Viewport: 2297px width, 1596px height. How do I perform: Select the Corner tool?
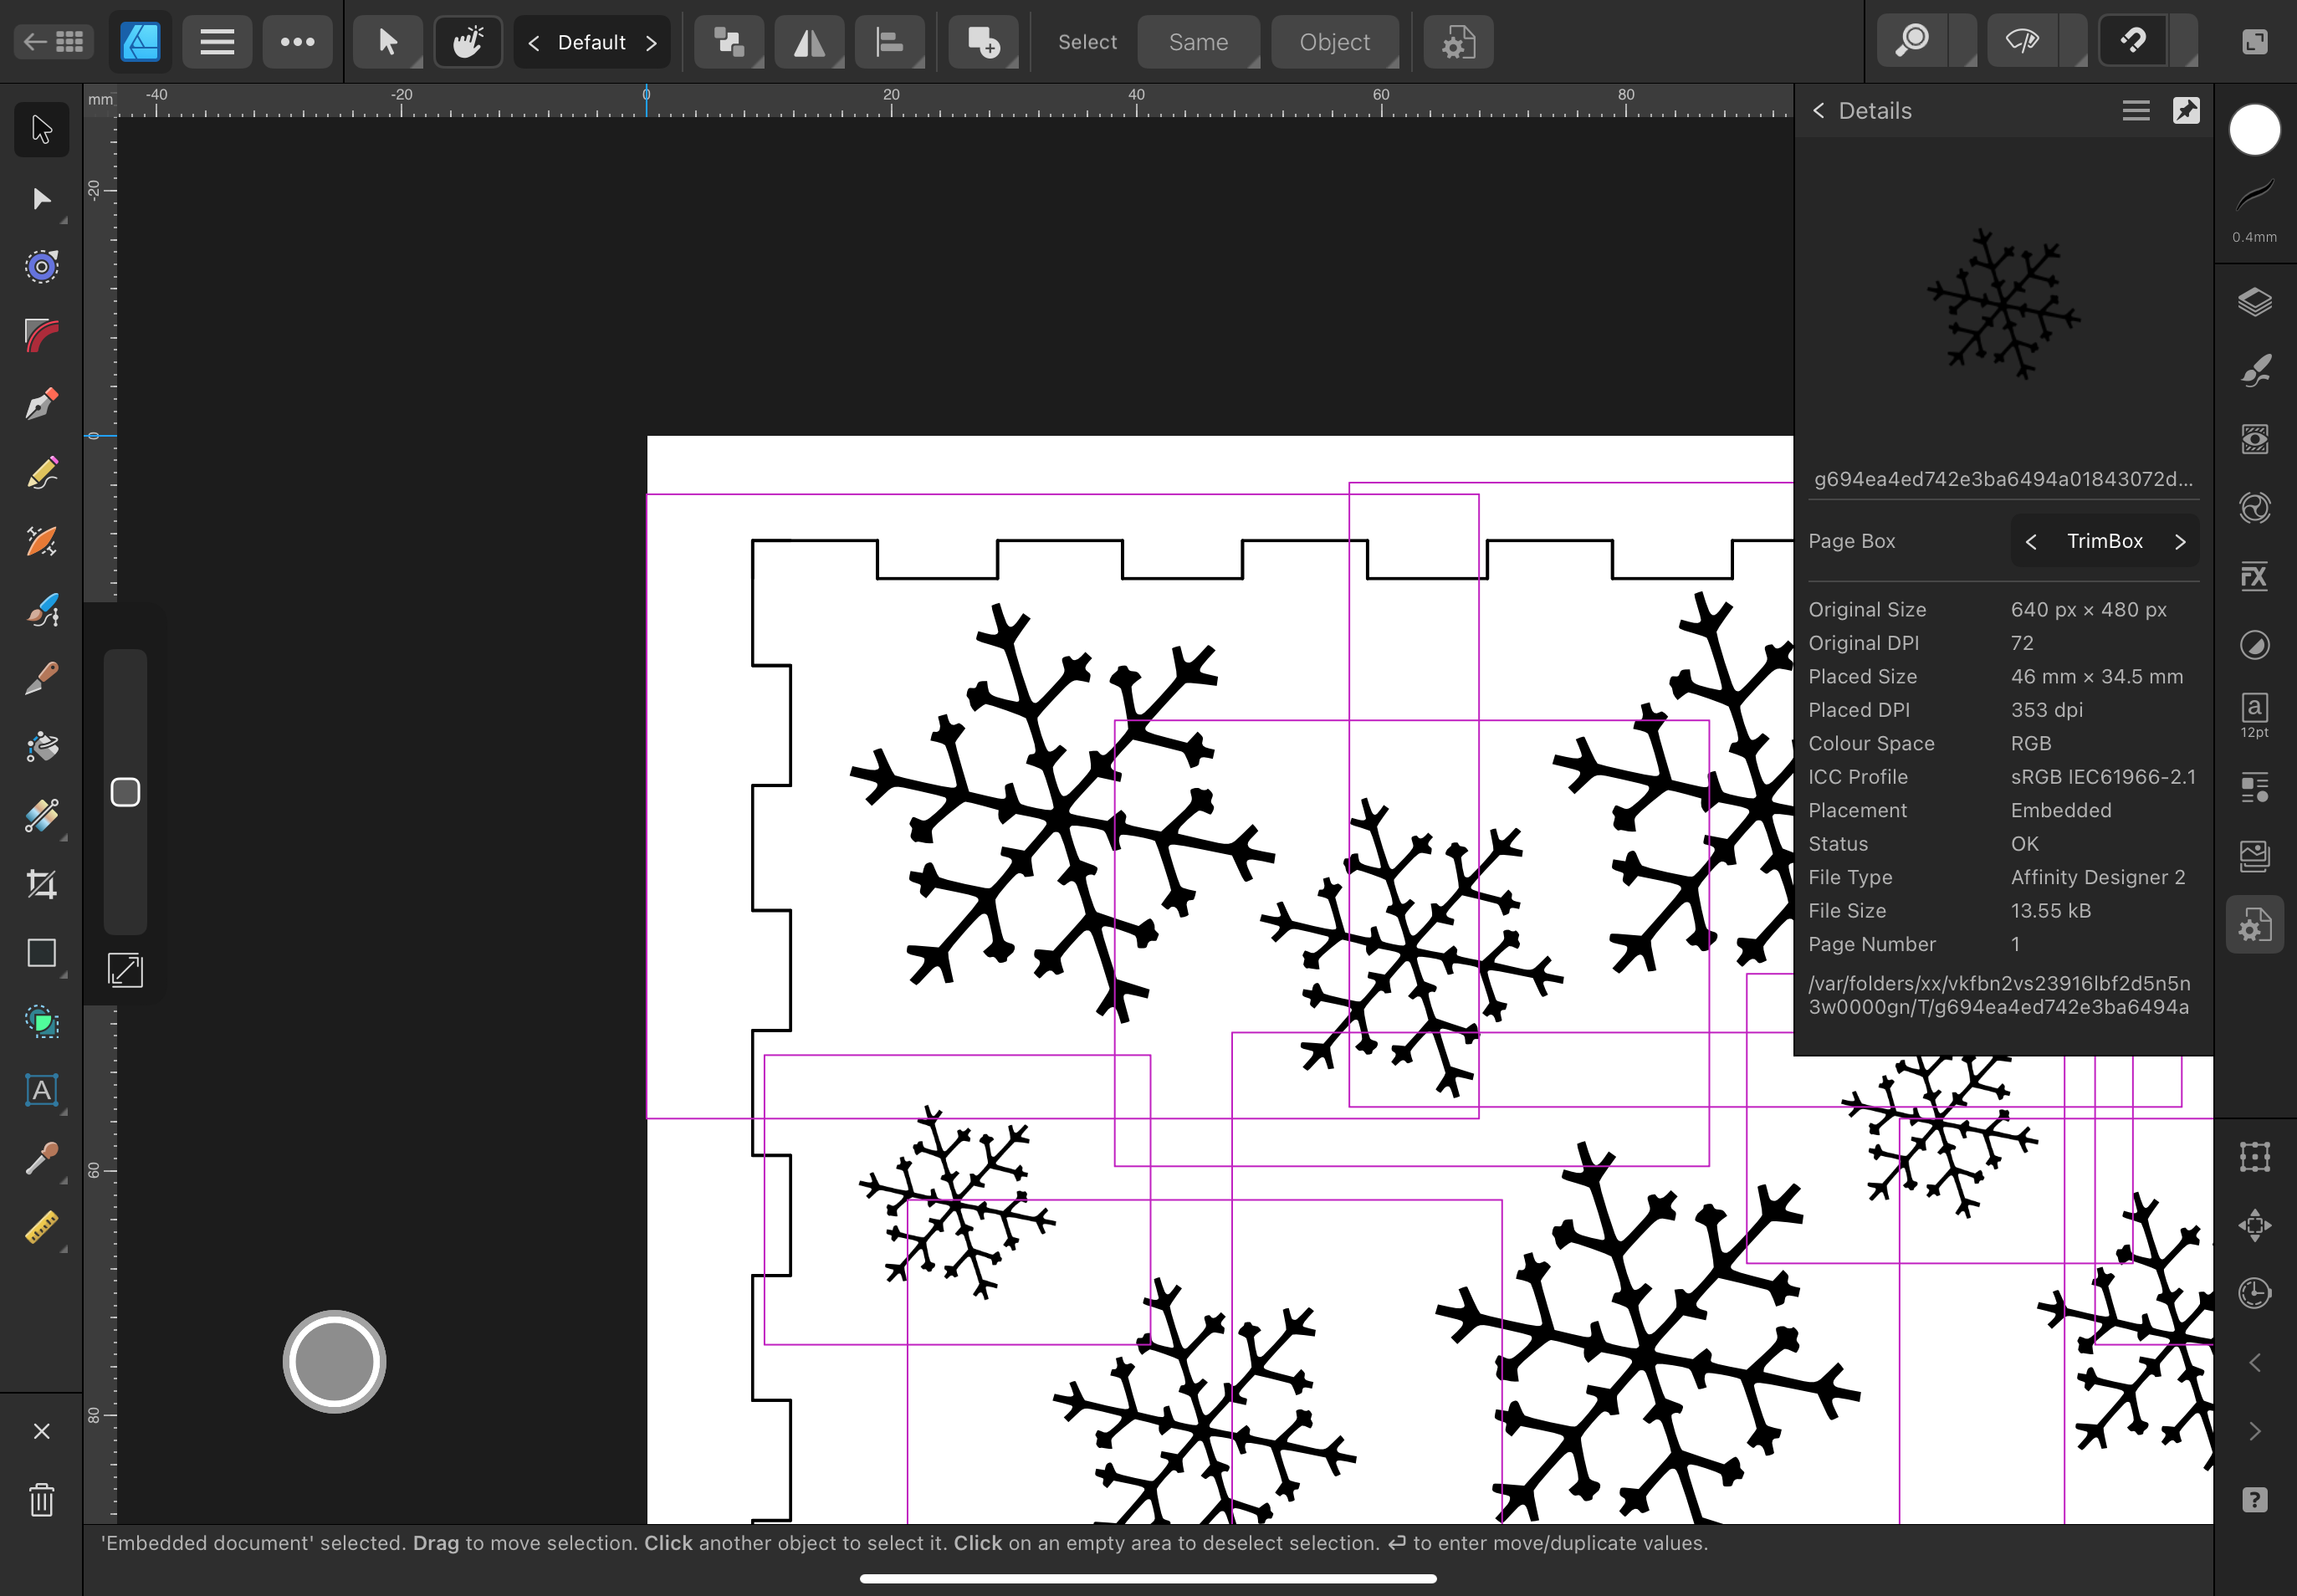pos(41,335)
